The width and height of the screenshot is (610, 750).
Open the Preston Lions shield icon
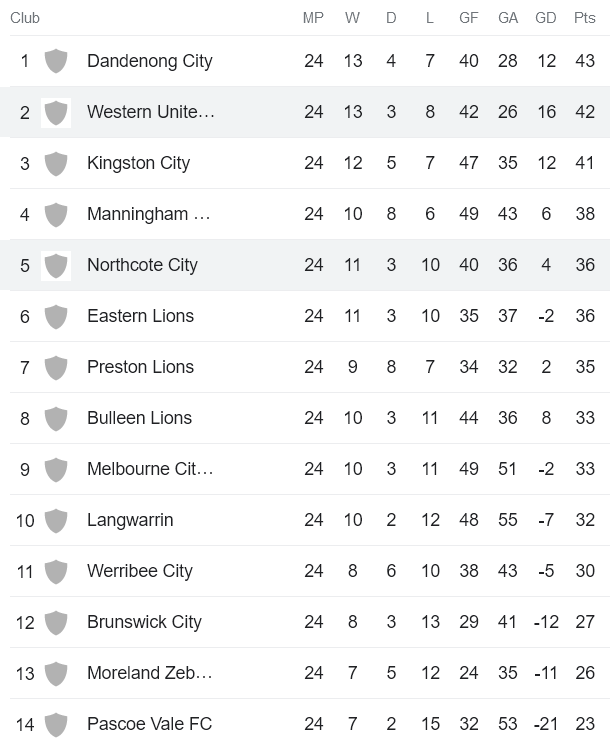point(56,367)
